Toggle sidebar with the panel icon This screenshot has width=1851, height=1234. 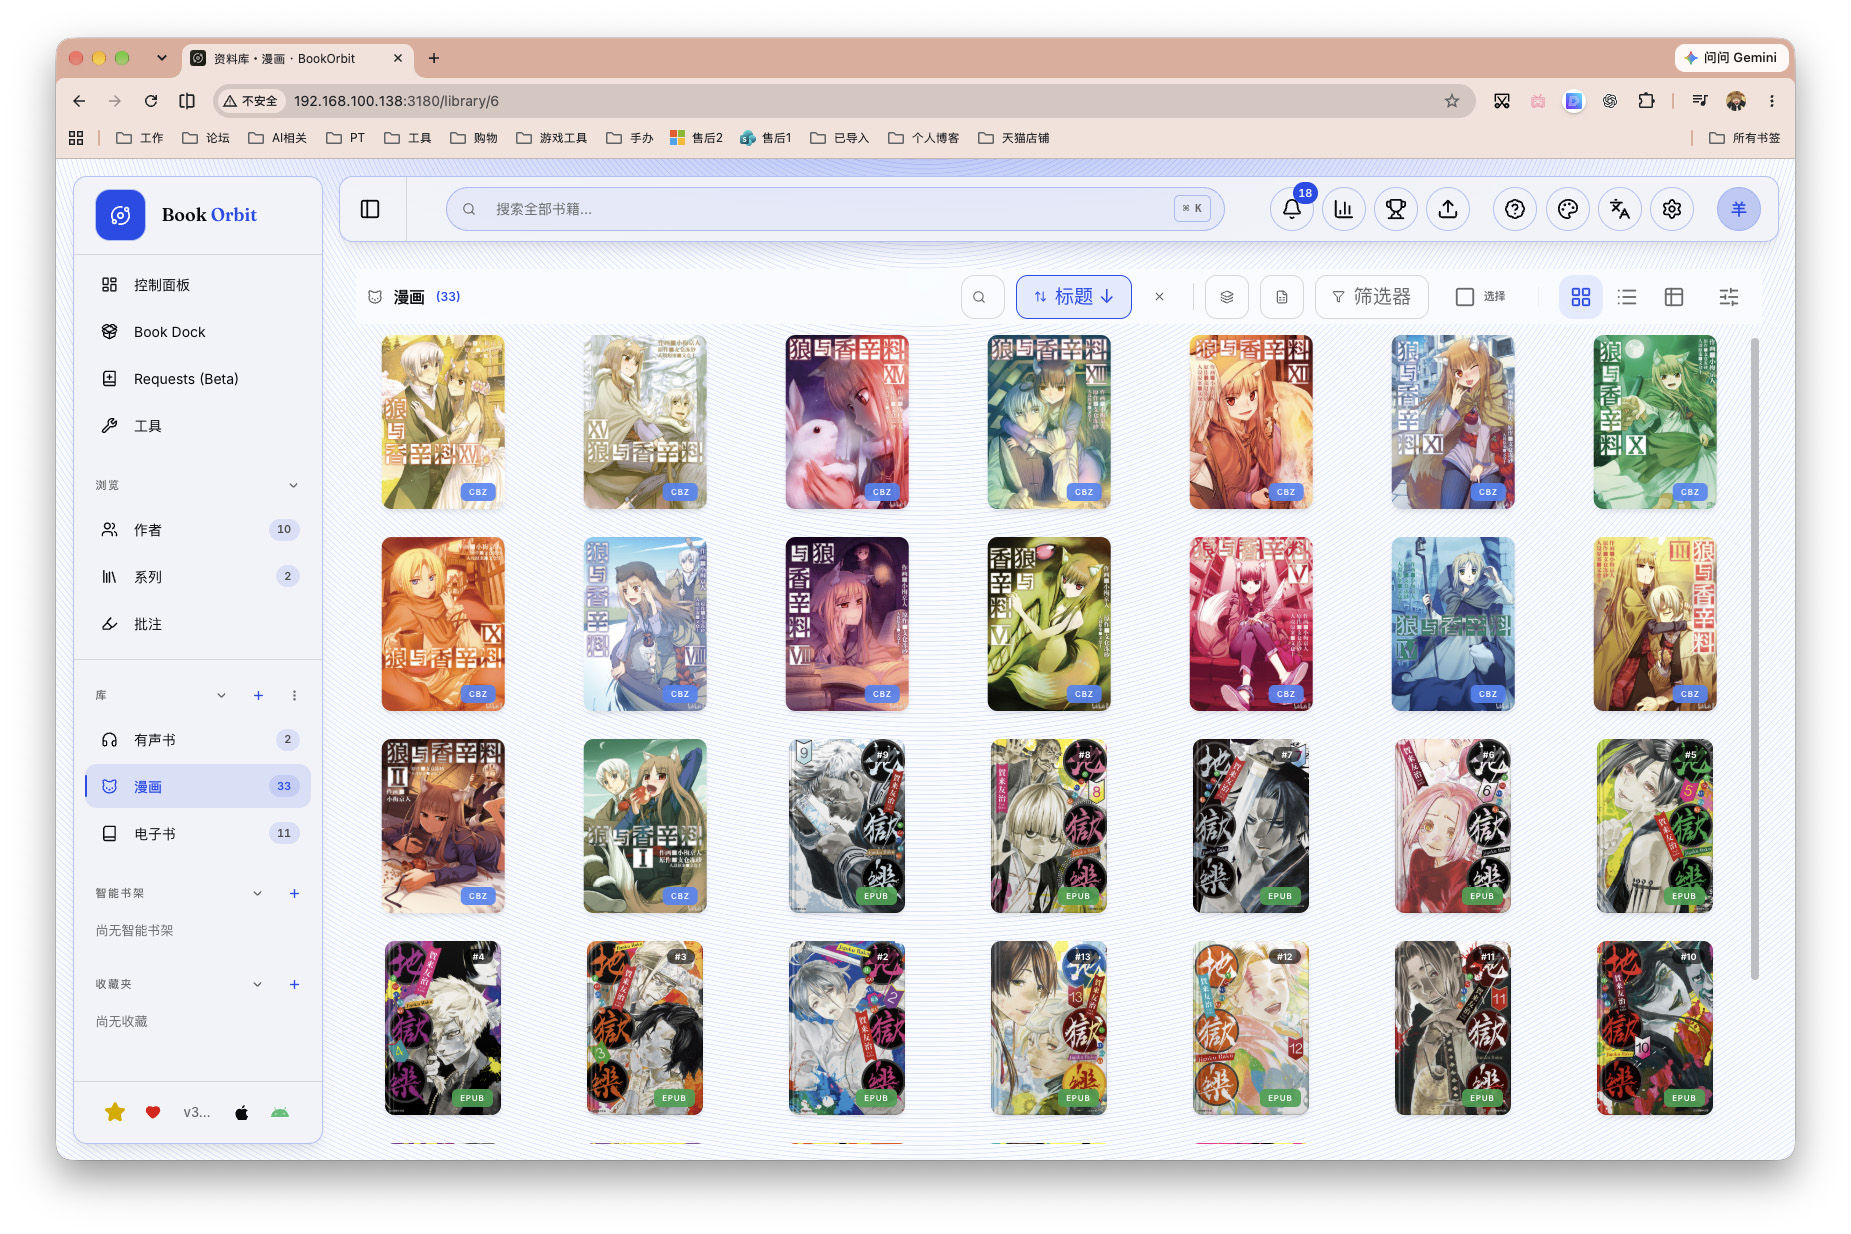[370, 209]
